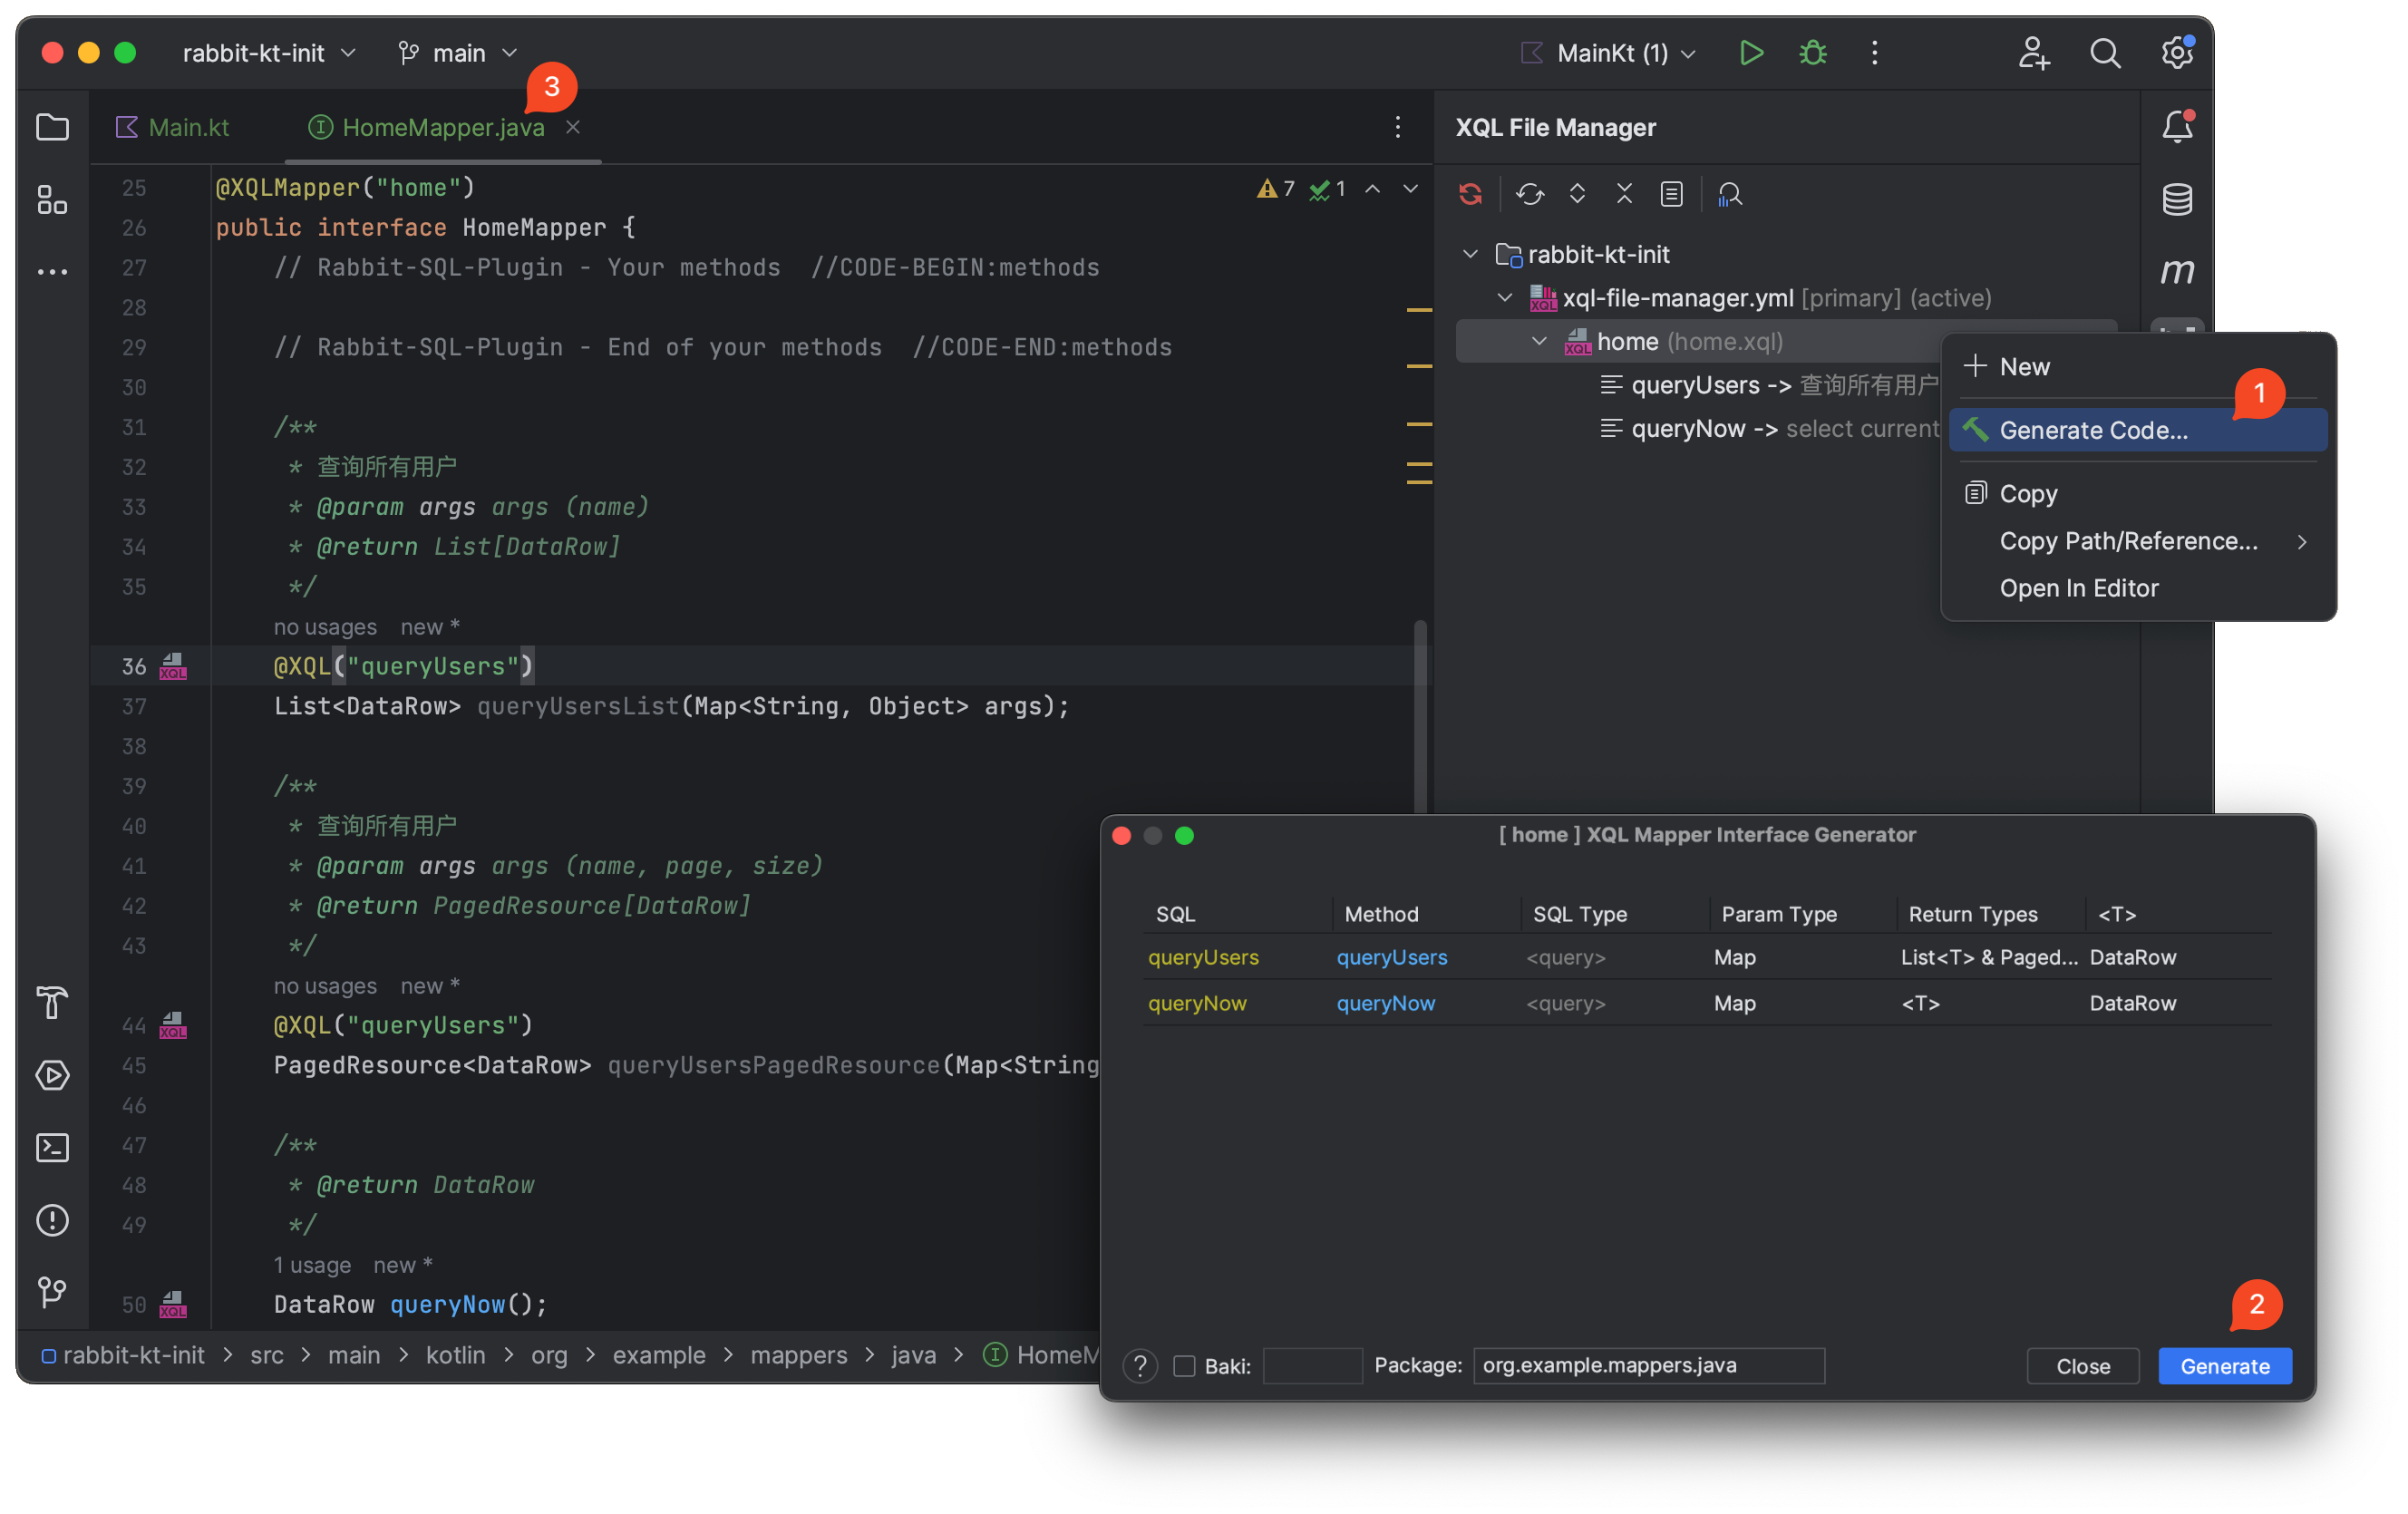2408x1514 pixels.
Task: Go to next highlighted error arrow
Action: pyautogui.click(x=1410, y=188)
